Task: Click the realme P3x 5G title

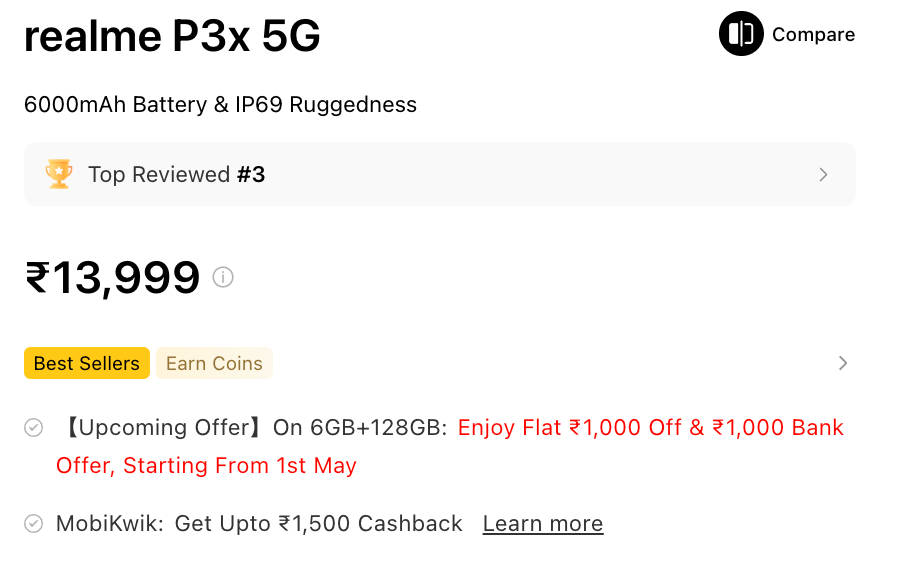Action: click(x=172, y=37)
